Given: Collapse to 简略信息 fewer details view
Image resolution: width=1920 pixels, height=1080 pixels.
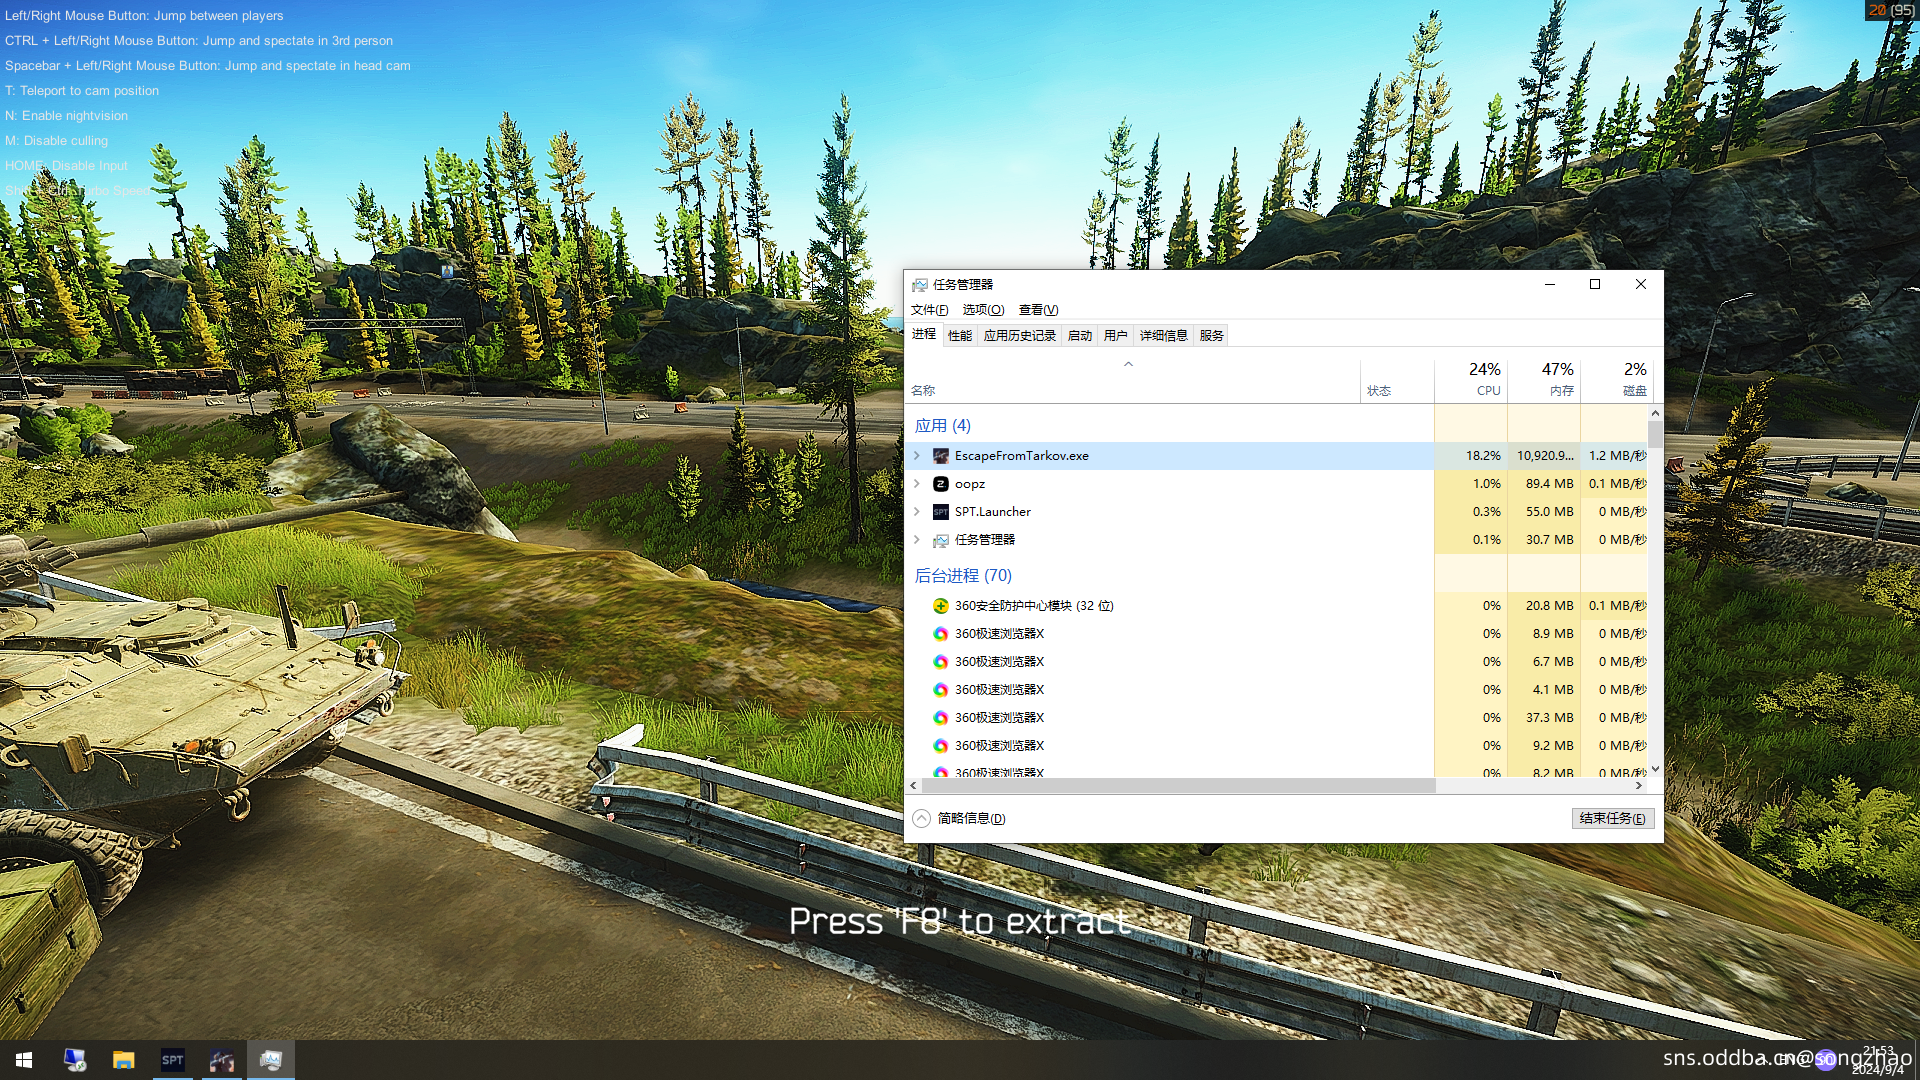Looking at the screenshot, I should 959,819.
